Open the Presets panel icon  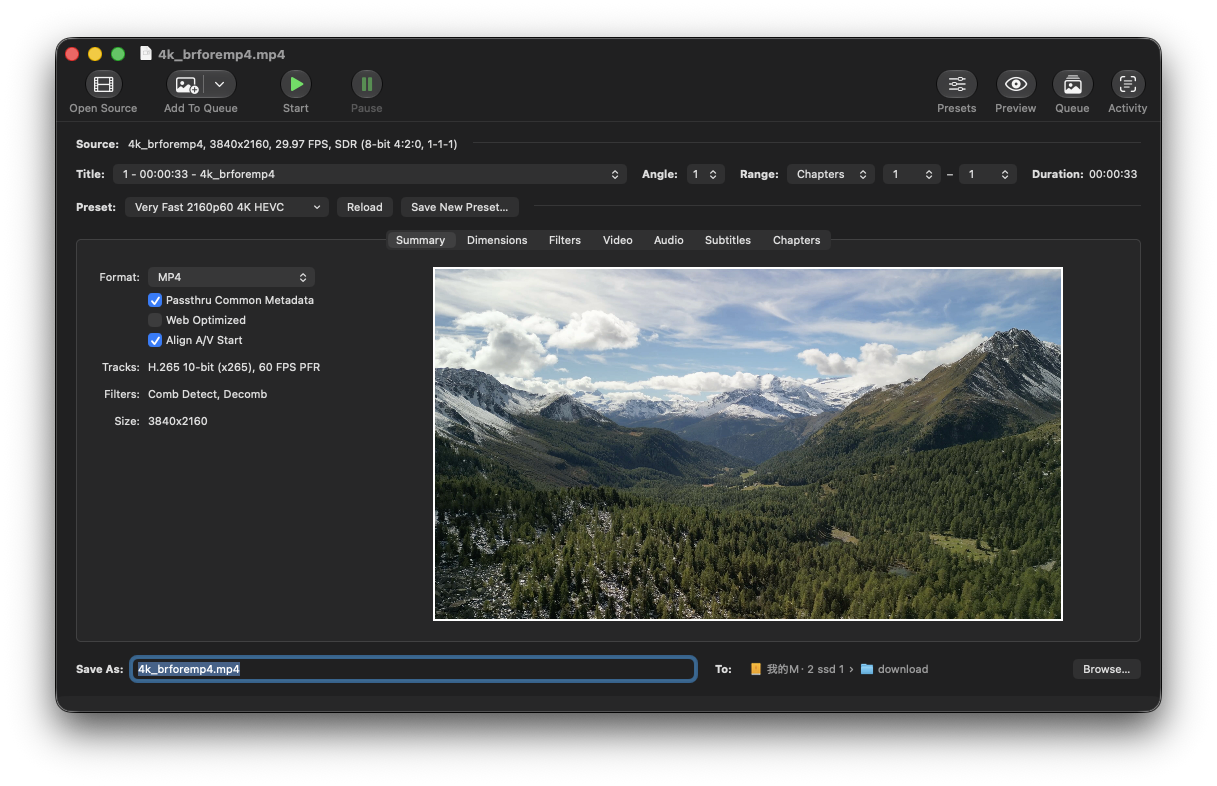point(956,85)
